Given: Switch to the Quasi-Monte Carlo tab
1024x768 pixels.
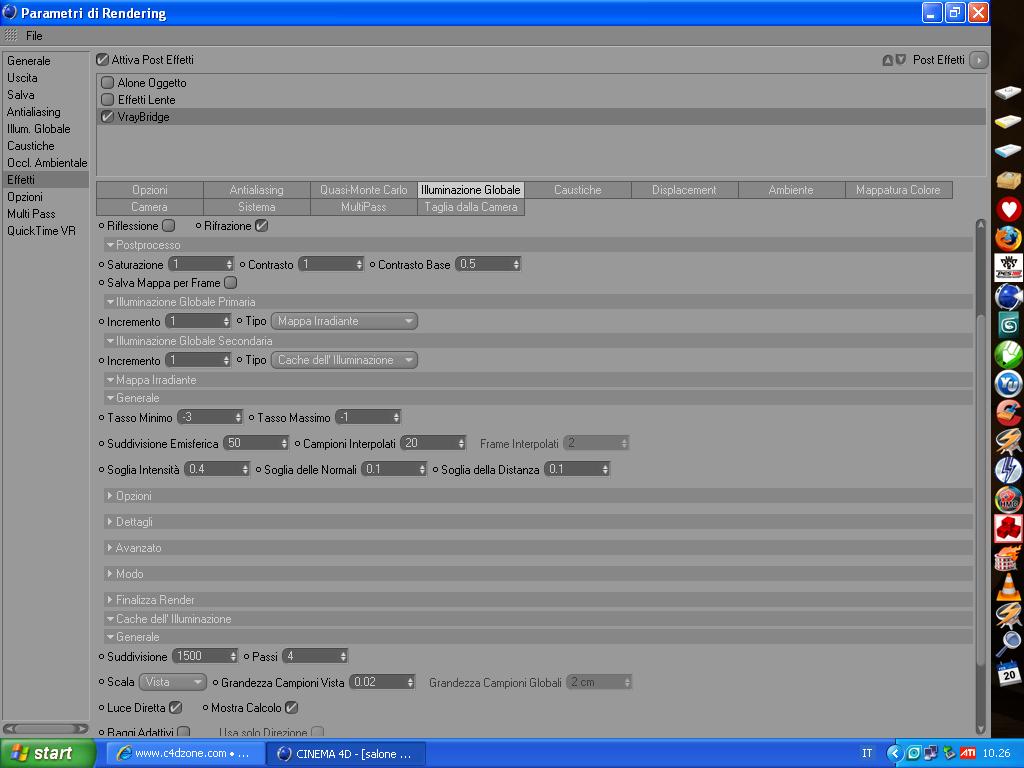Looking at the screenshot, I should pos(364,189).
